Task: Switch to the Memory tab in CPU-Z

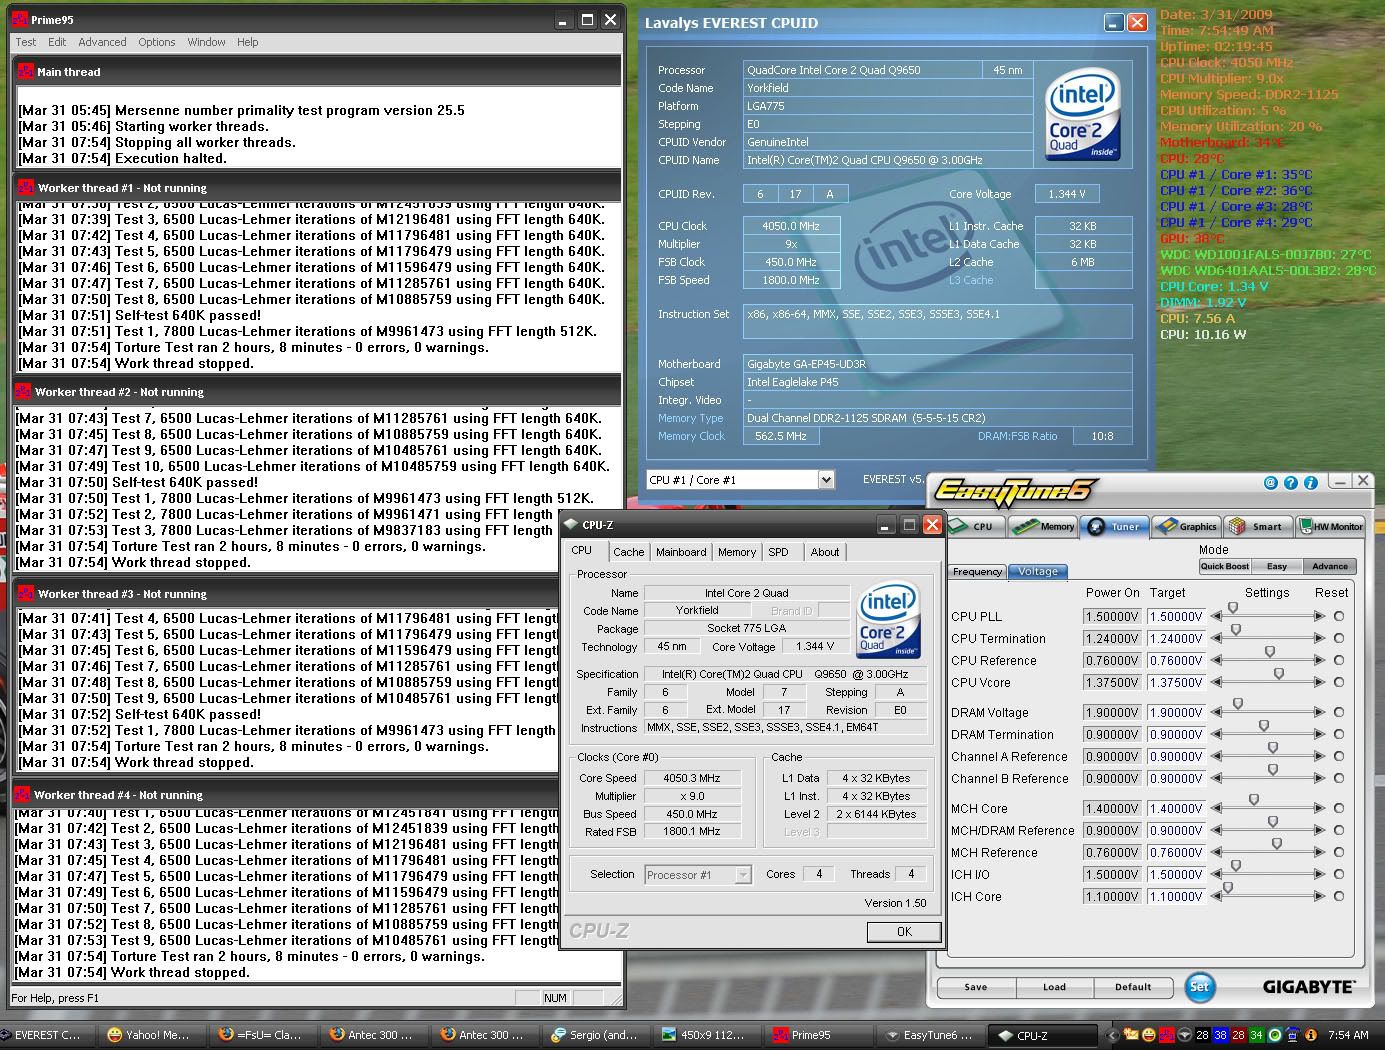Action: point(737,552)
